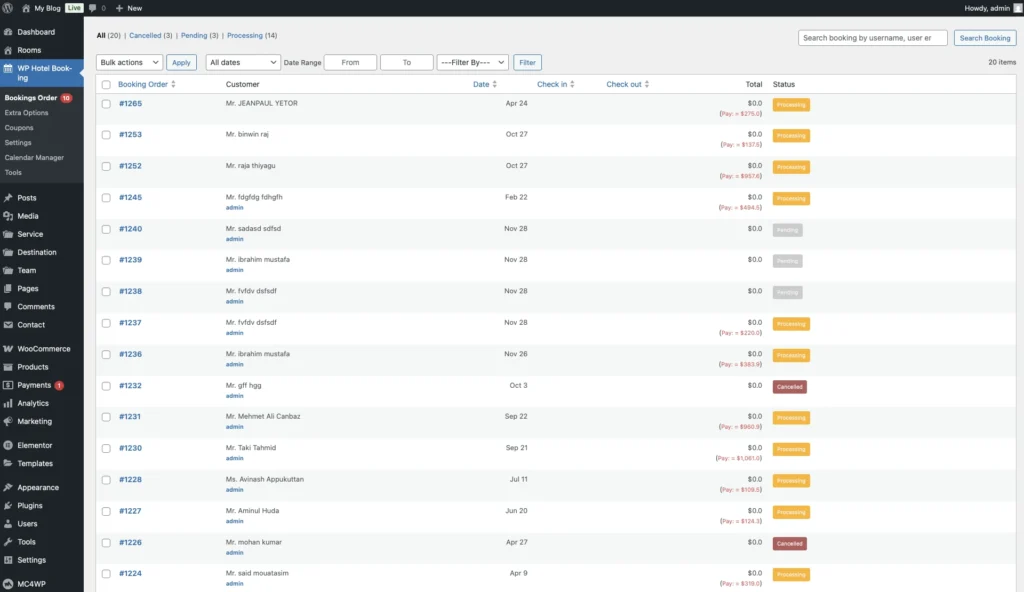Screen dimensions: 1024x592
Task: Open the Filter By dropdown
Action: 472,62
